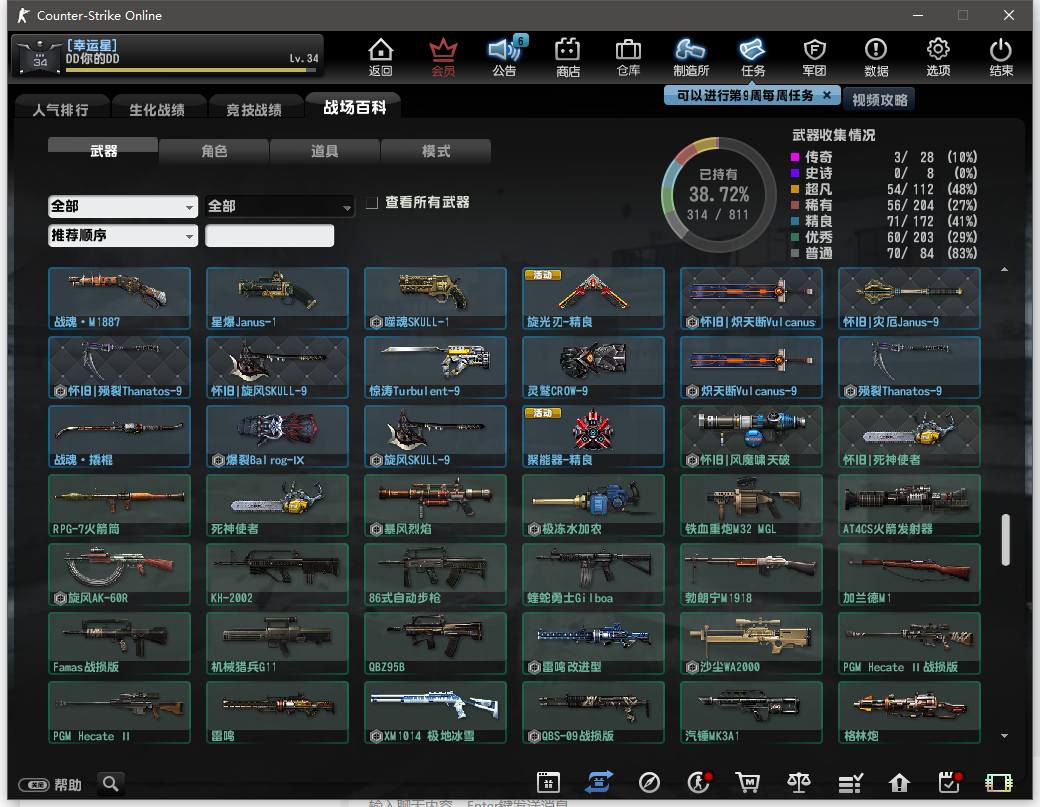Open the 公告 announcements speaker icon
This screenshot has height=807, width=1040.
[505, 57]
